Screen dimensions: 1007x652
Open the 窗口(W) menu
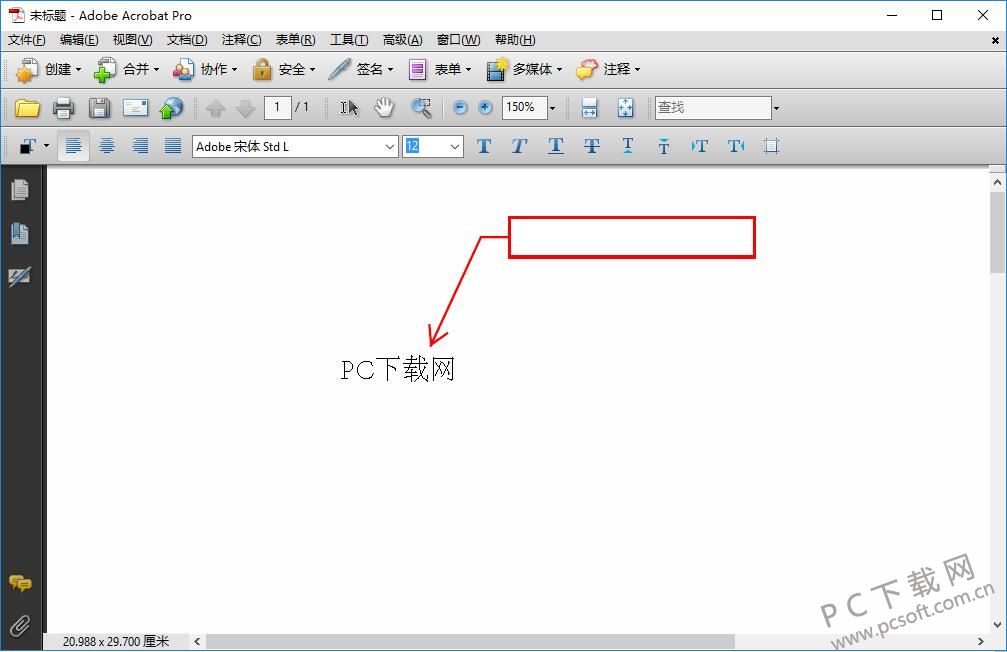459,40
